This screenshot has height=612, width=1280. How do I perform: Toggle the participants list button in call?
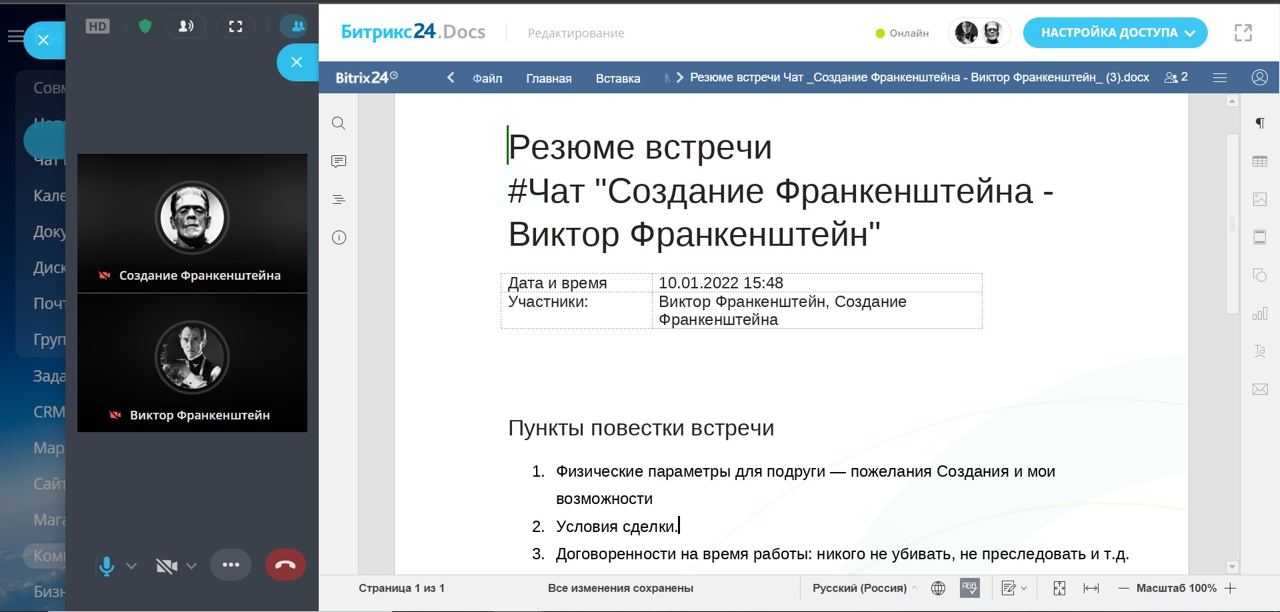297,26
